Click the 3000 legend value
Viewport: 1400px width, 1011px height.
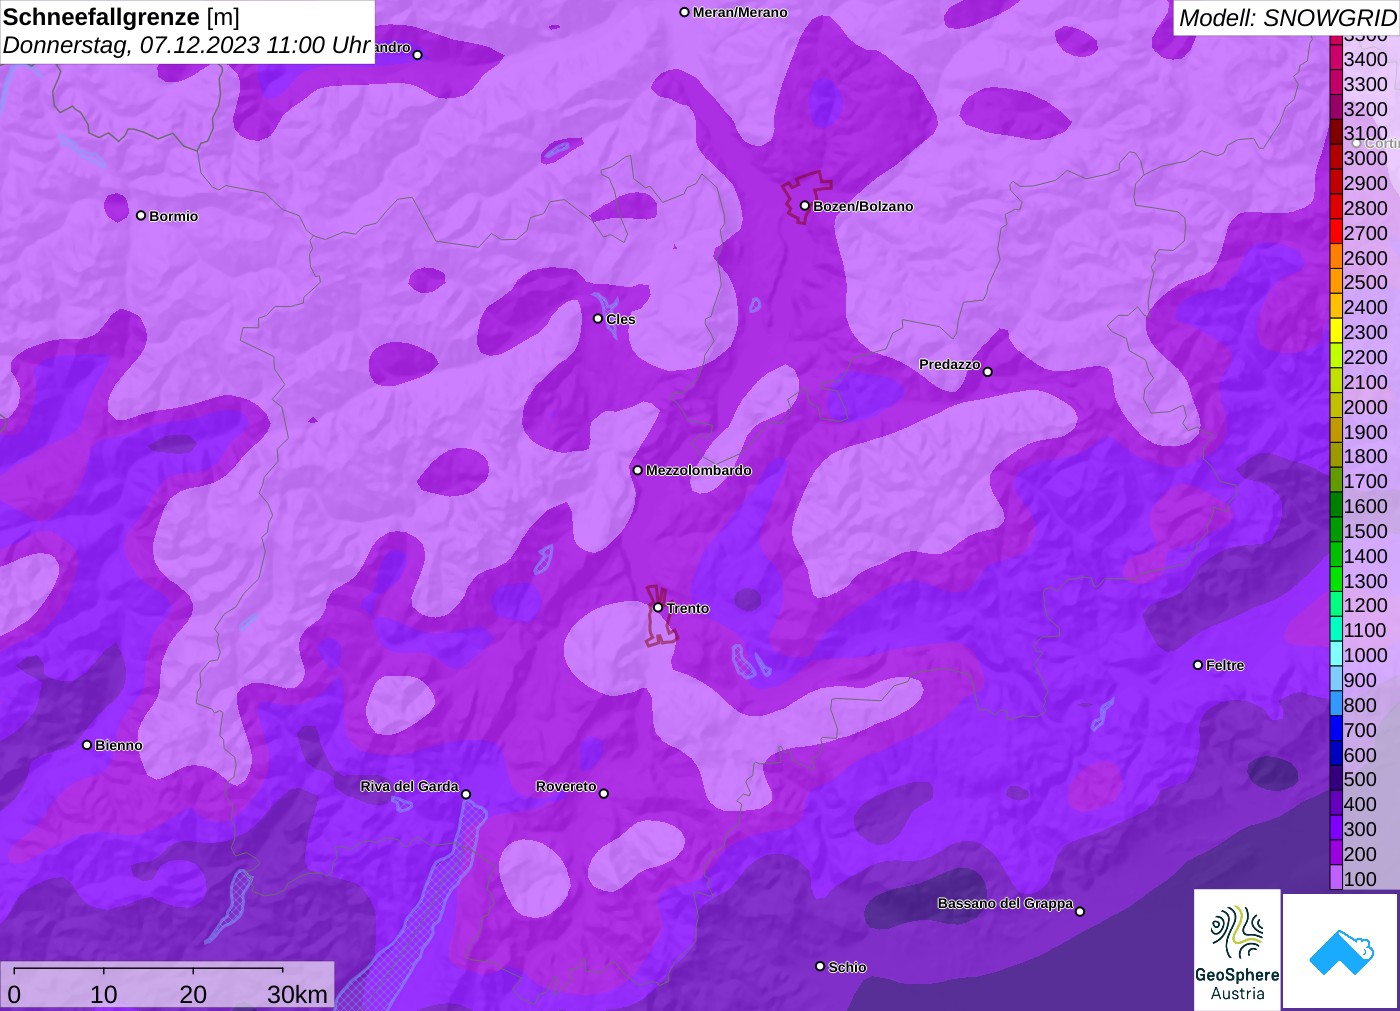coord(1366,158)
